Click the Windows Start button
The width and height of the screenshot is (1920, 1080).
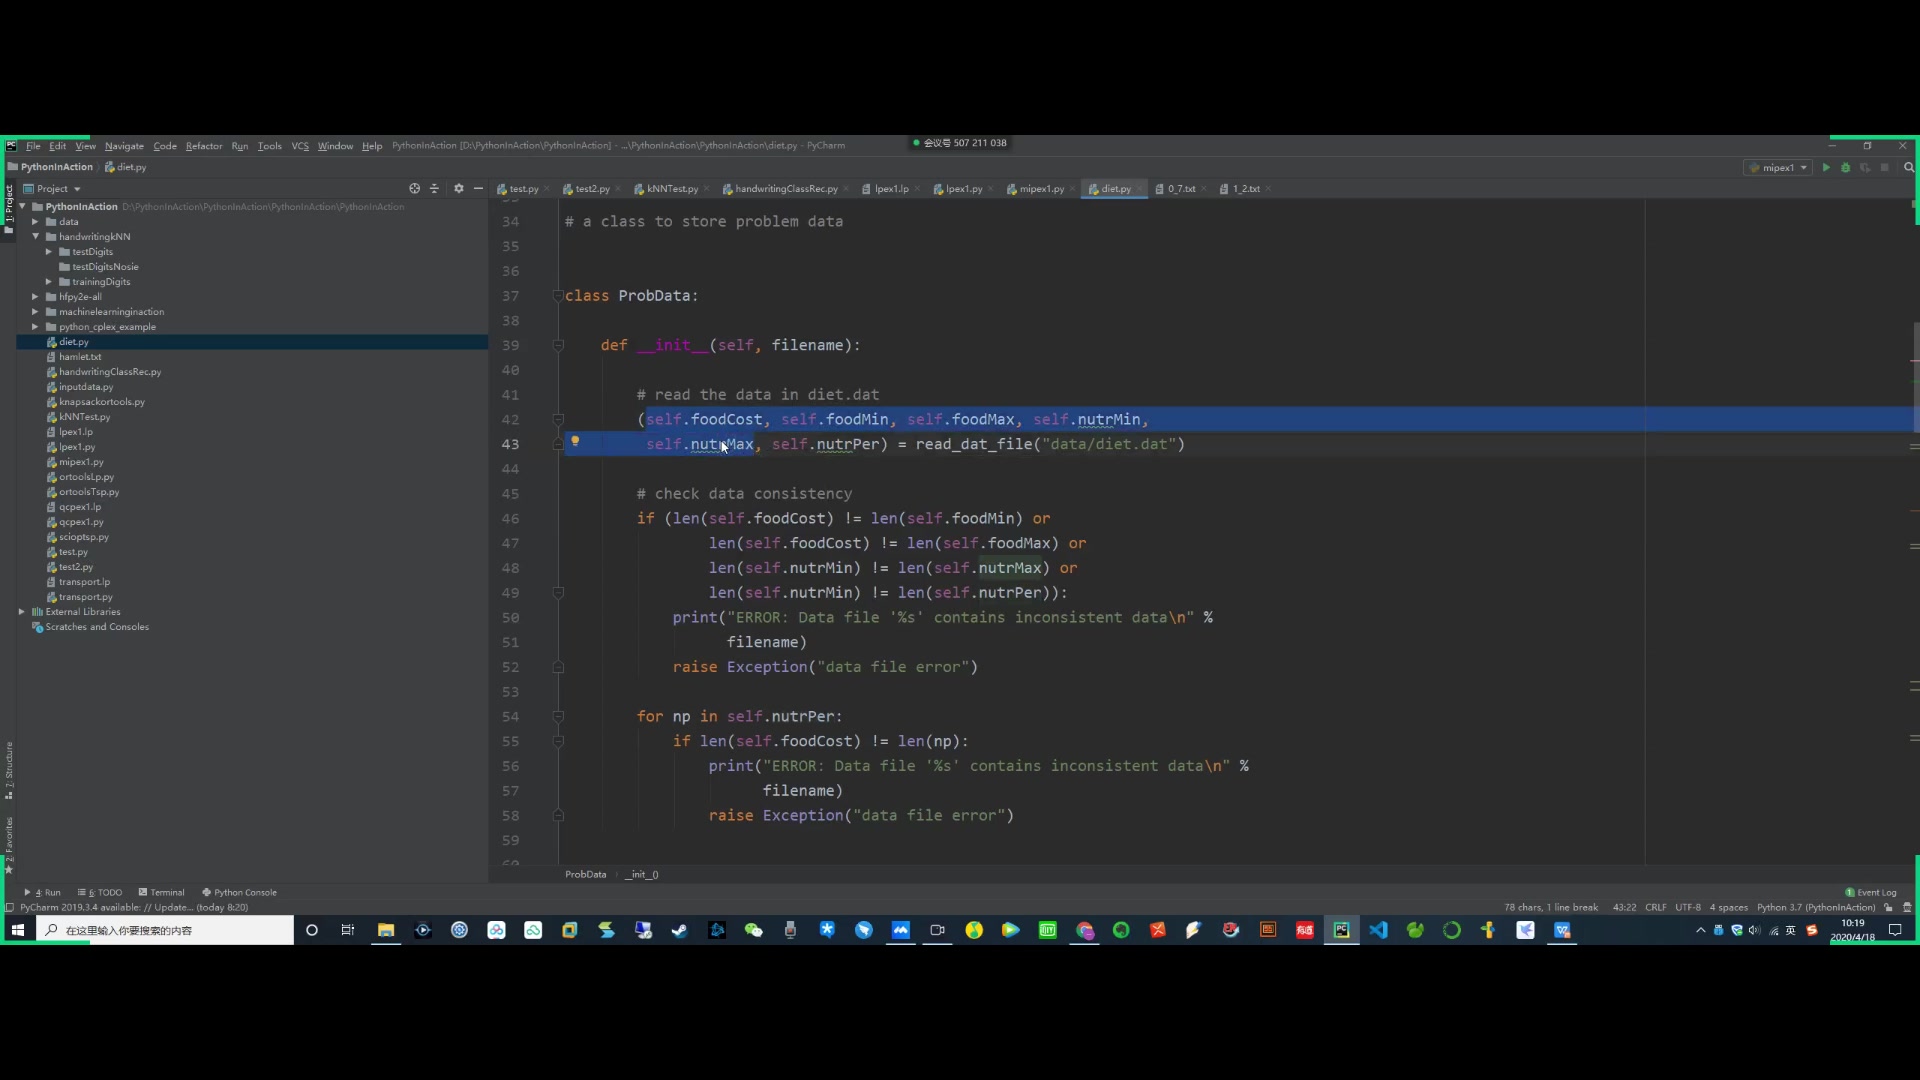click(17, 930)
